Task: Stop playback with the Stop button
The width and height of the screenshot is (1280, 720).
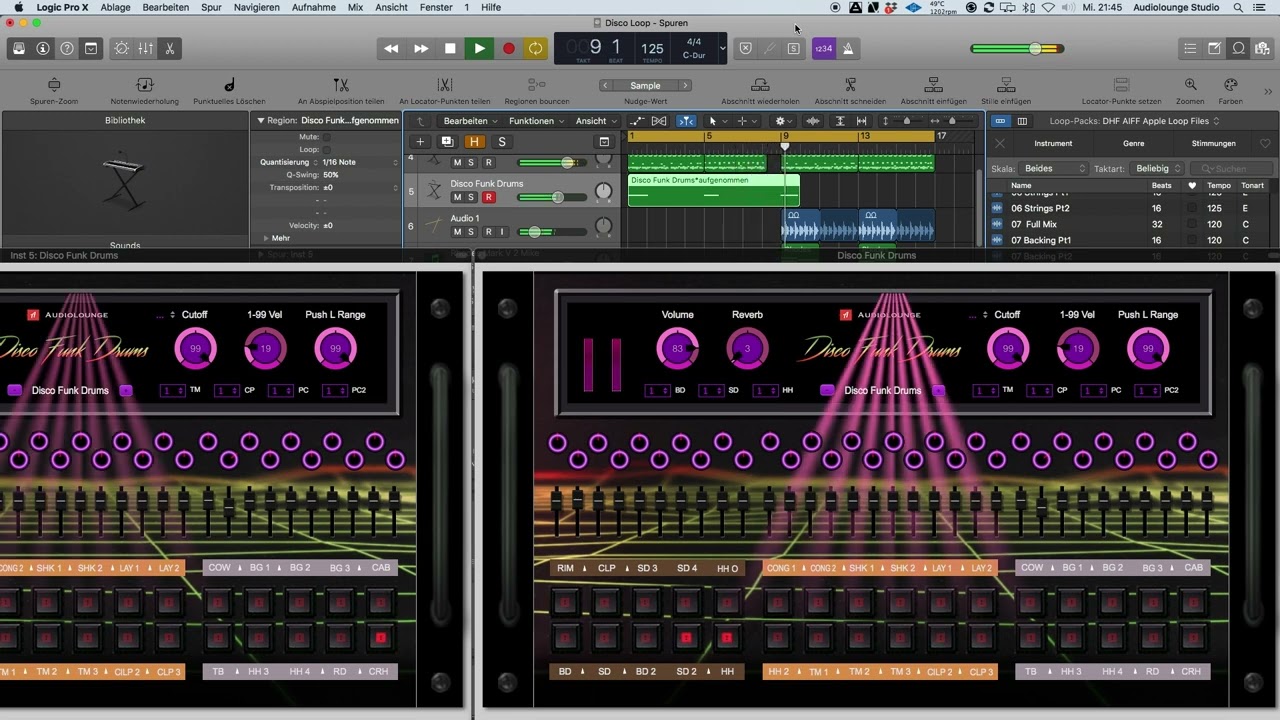Action: (450, 48)
